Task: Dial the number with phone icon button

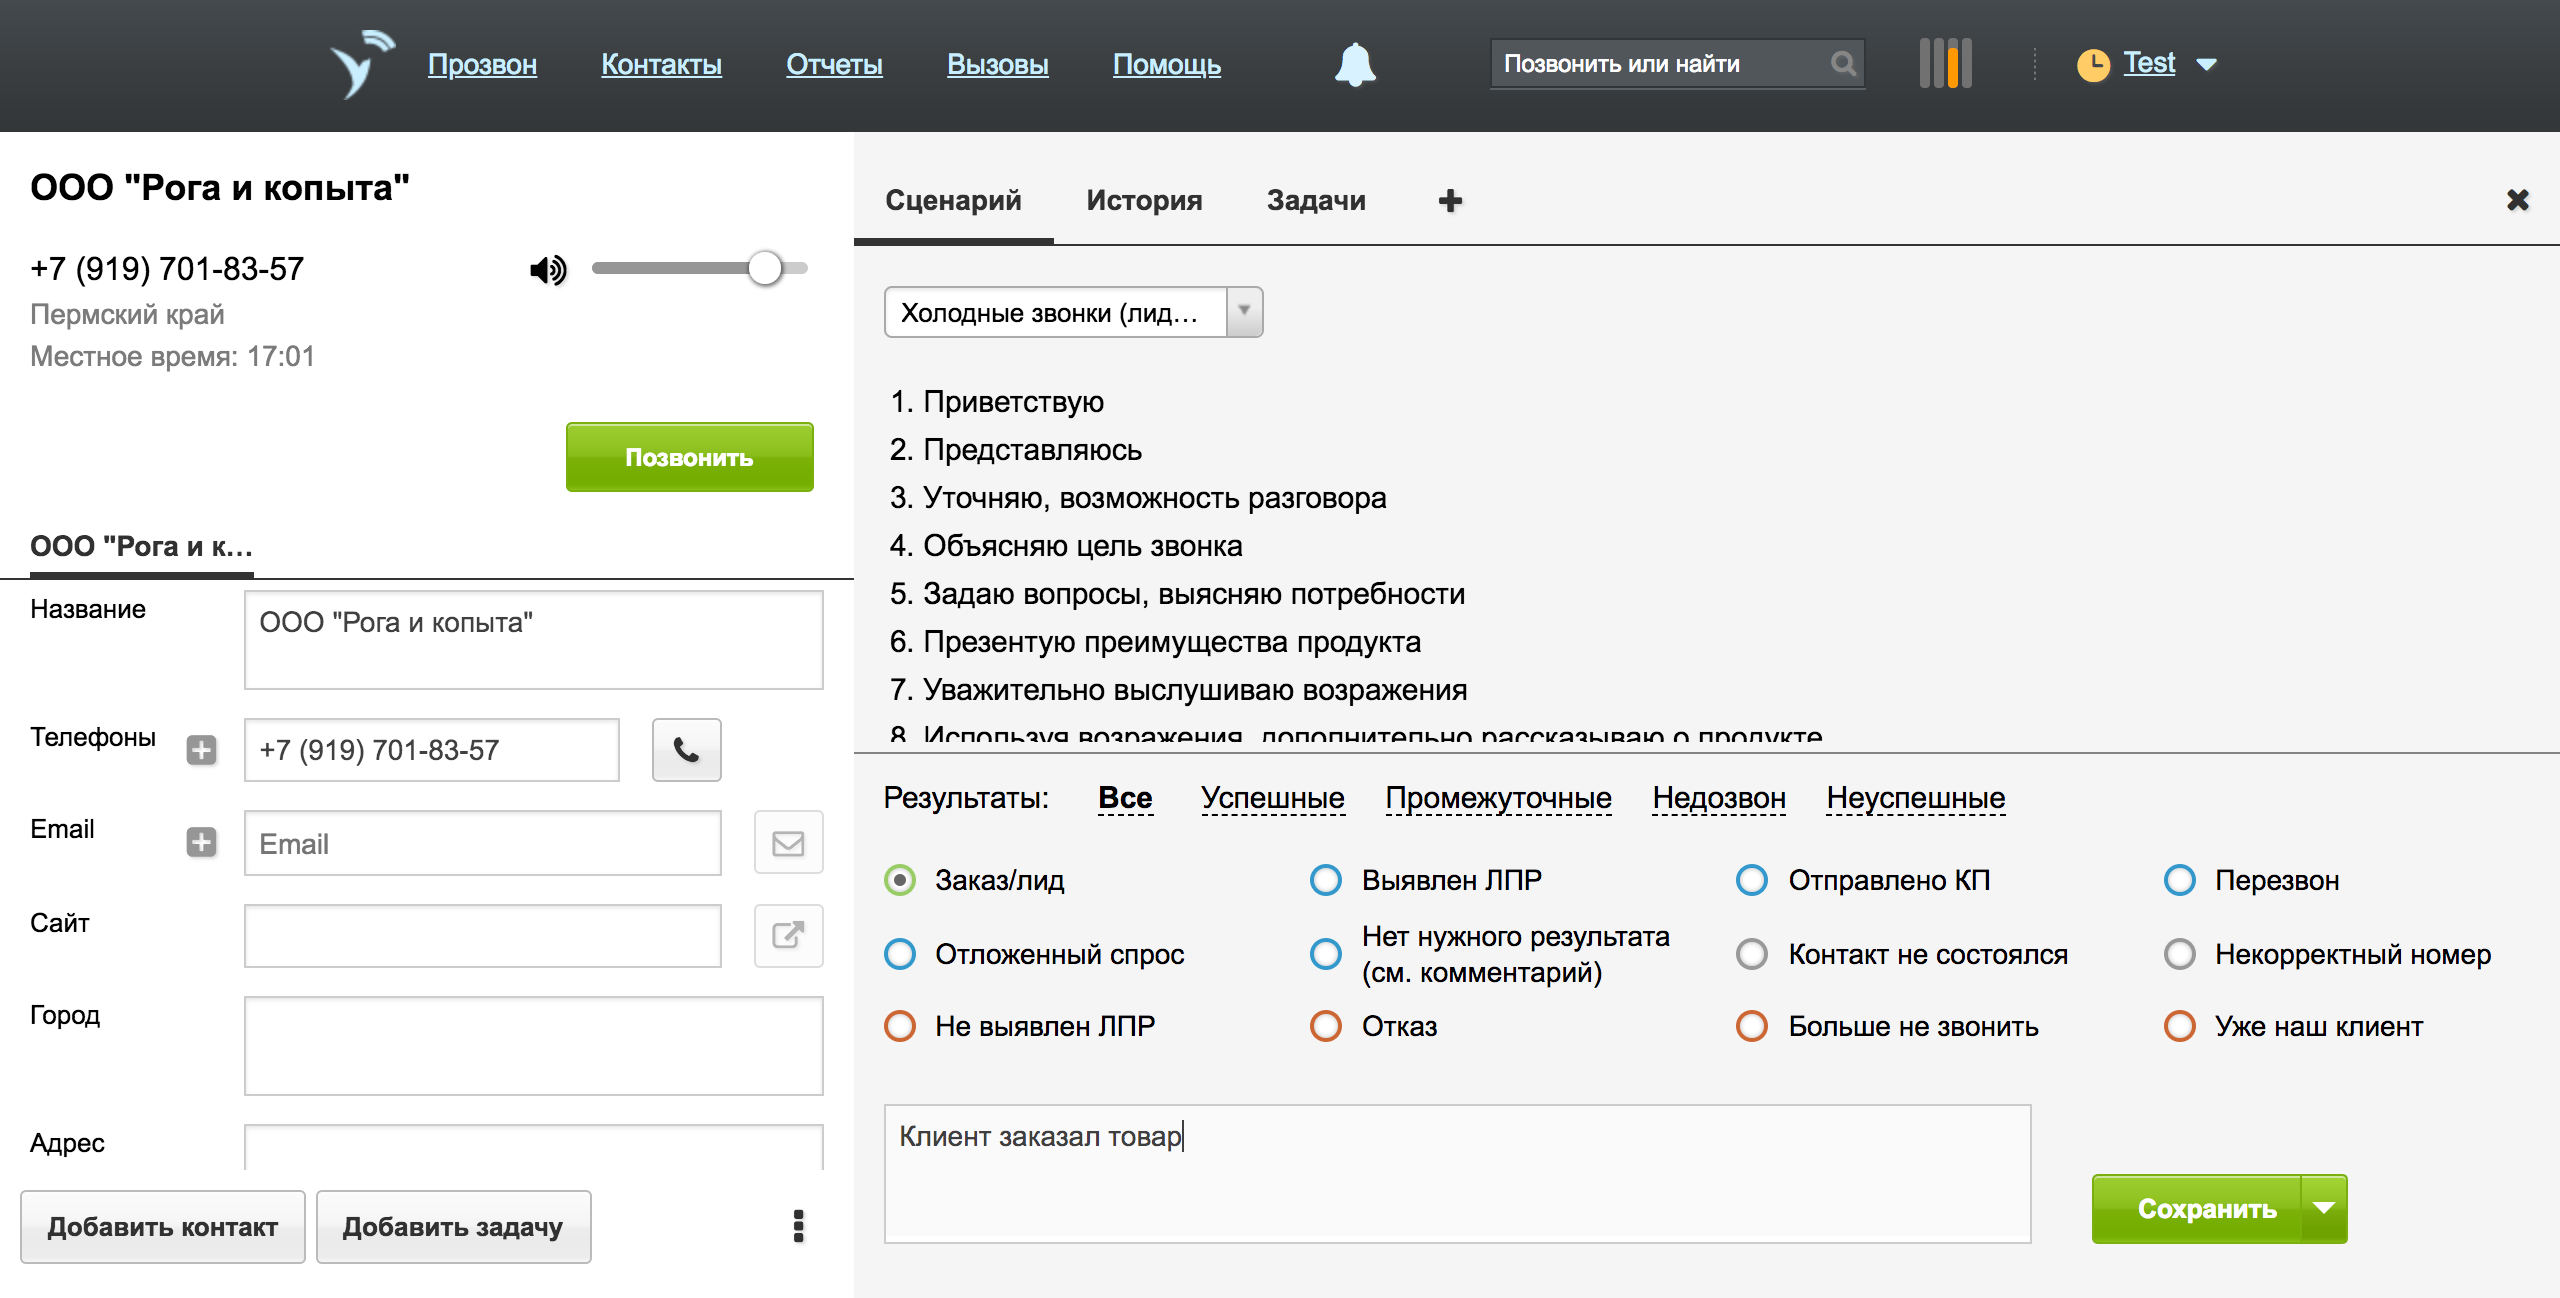Action: pyautogui.click(x=686, y=750)
